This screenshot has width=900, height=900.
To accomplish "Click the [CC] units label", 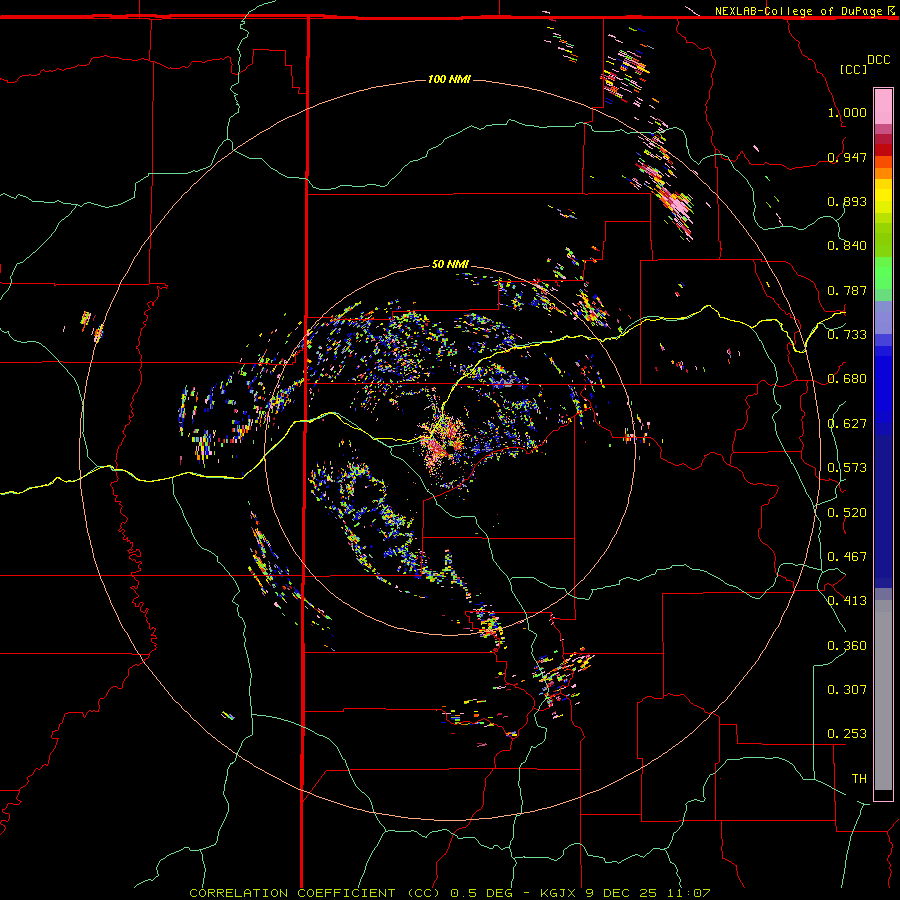I will [854, 69].
